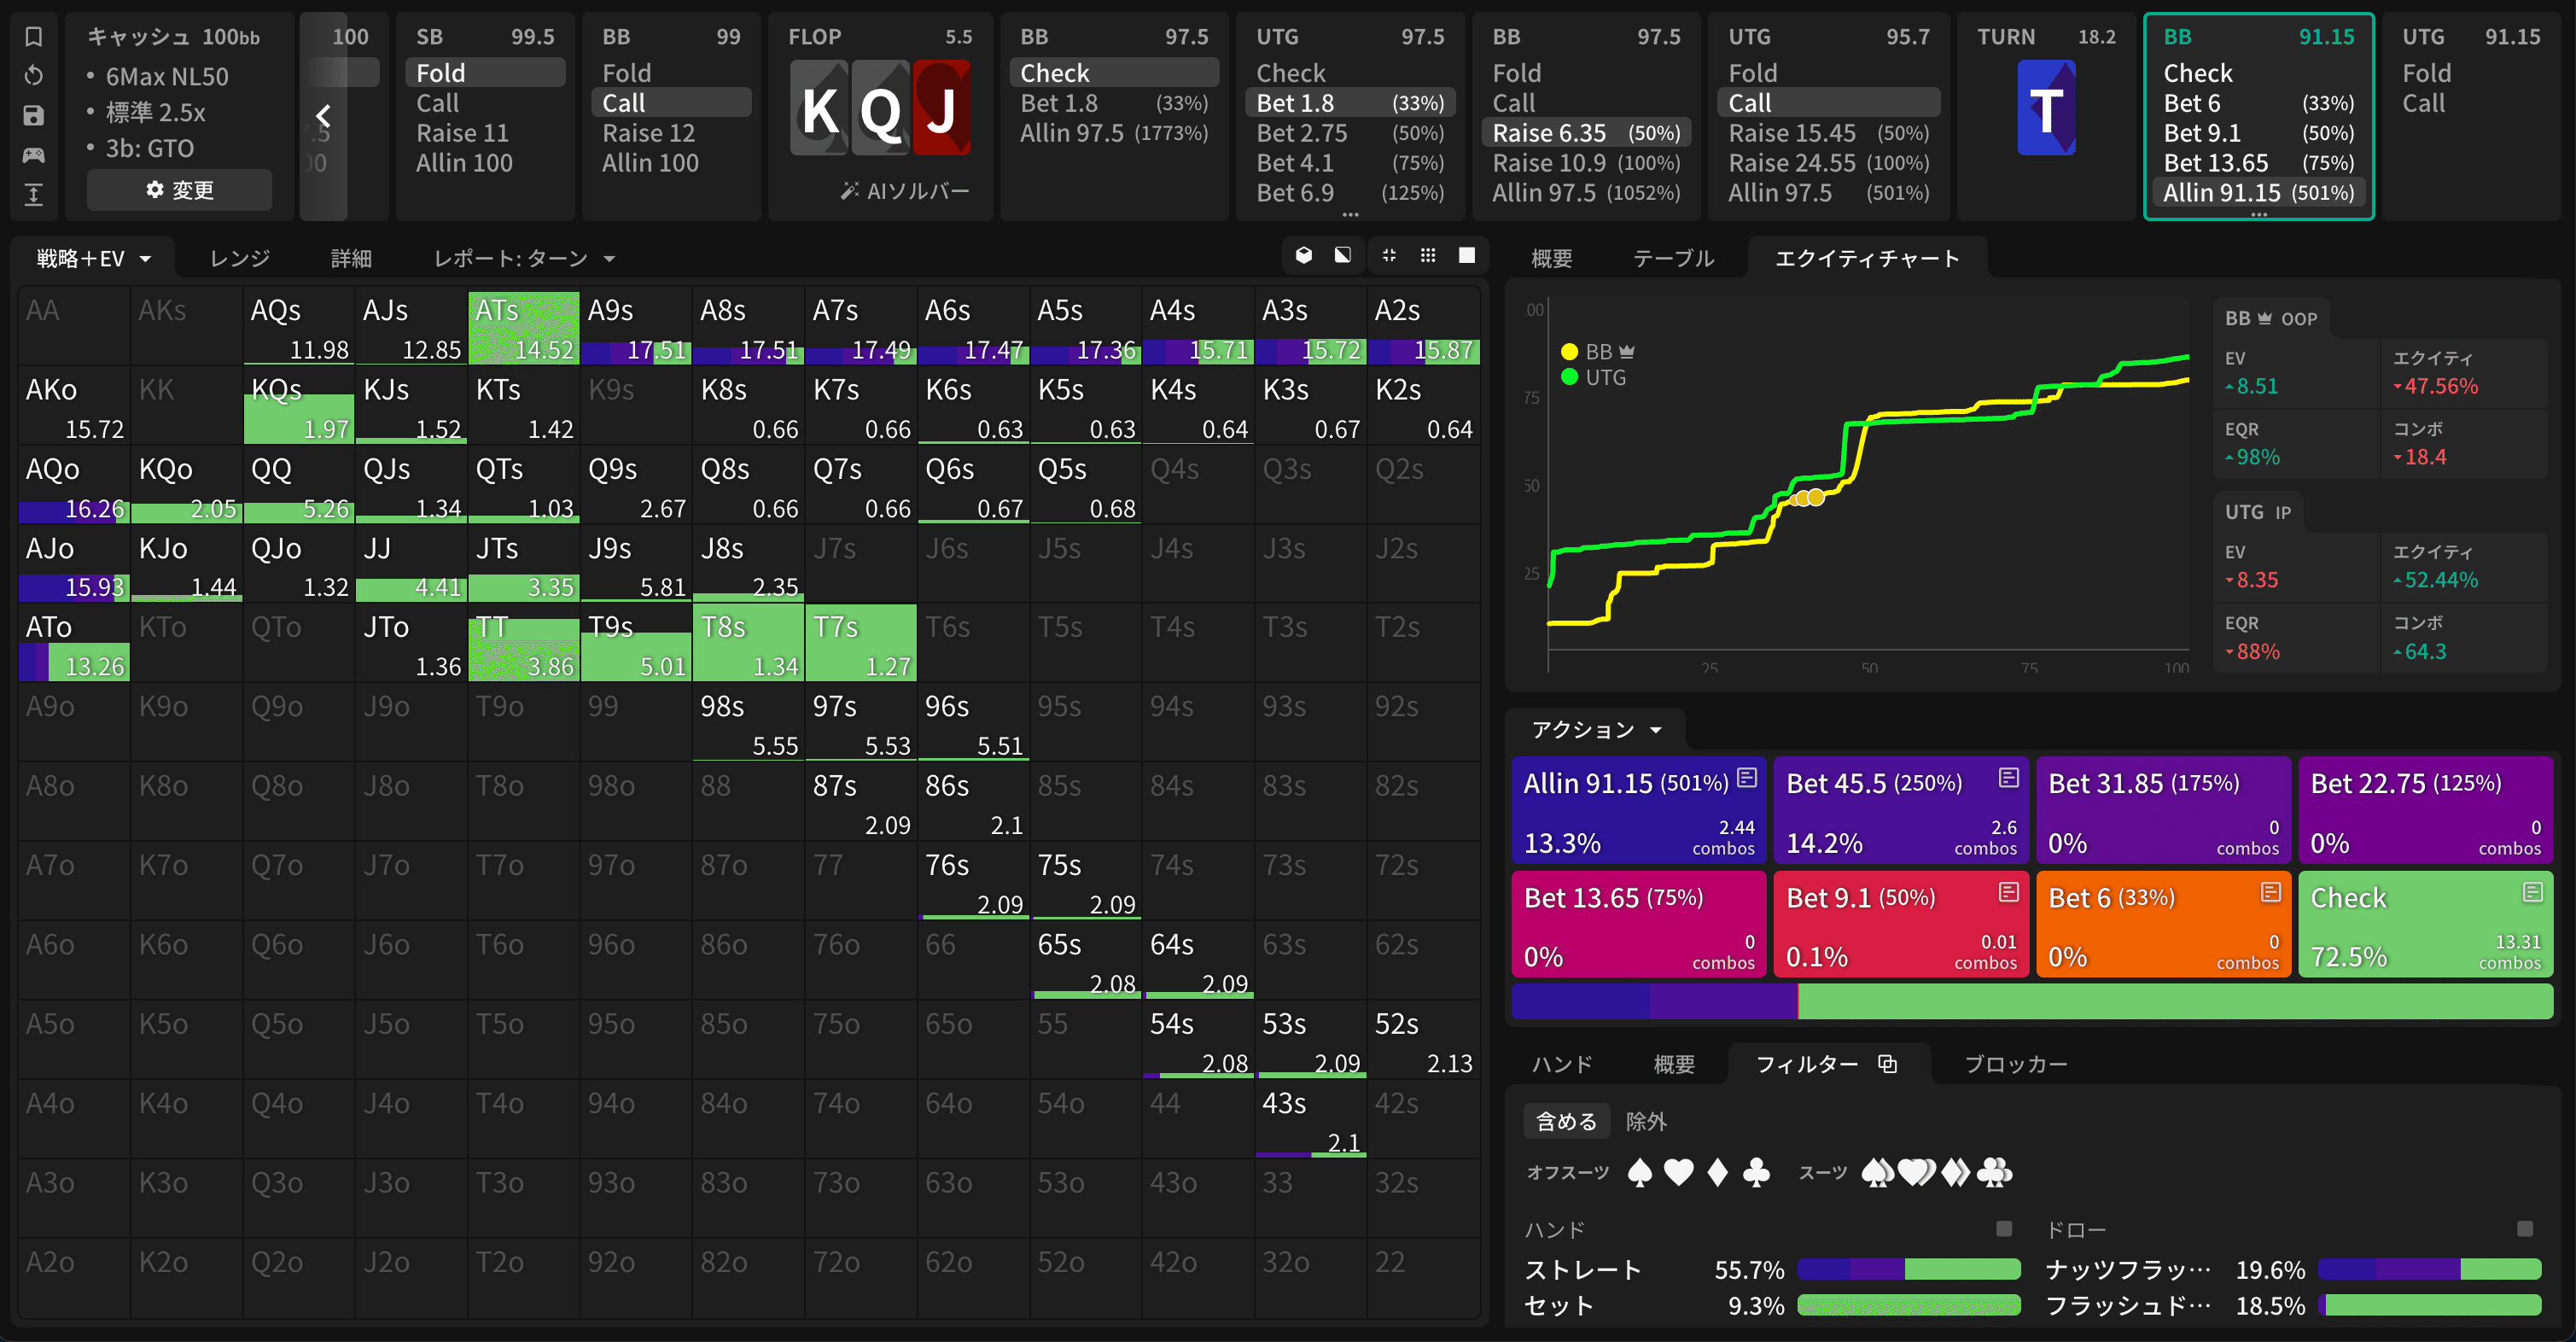Toggle the ドロー category checkbox
Image resolution: width=2576 pixels, height=1342 pixels.
tap(2525, 1228)
